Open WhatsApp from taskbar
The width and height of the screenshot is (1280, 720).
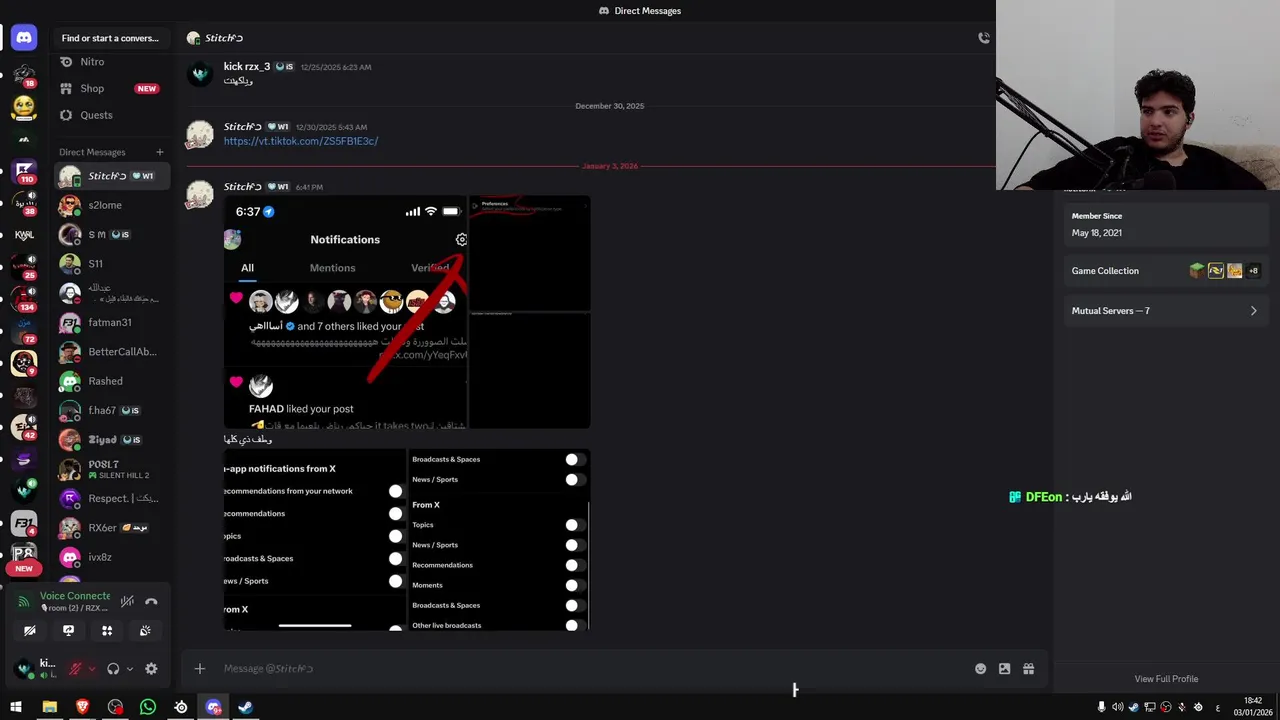[x=148, y=707]
